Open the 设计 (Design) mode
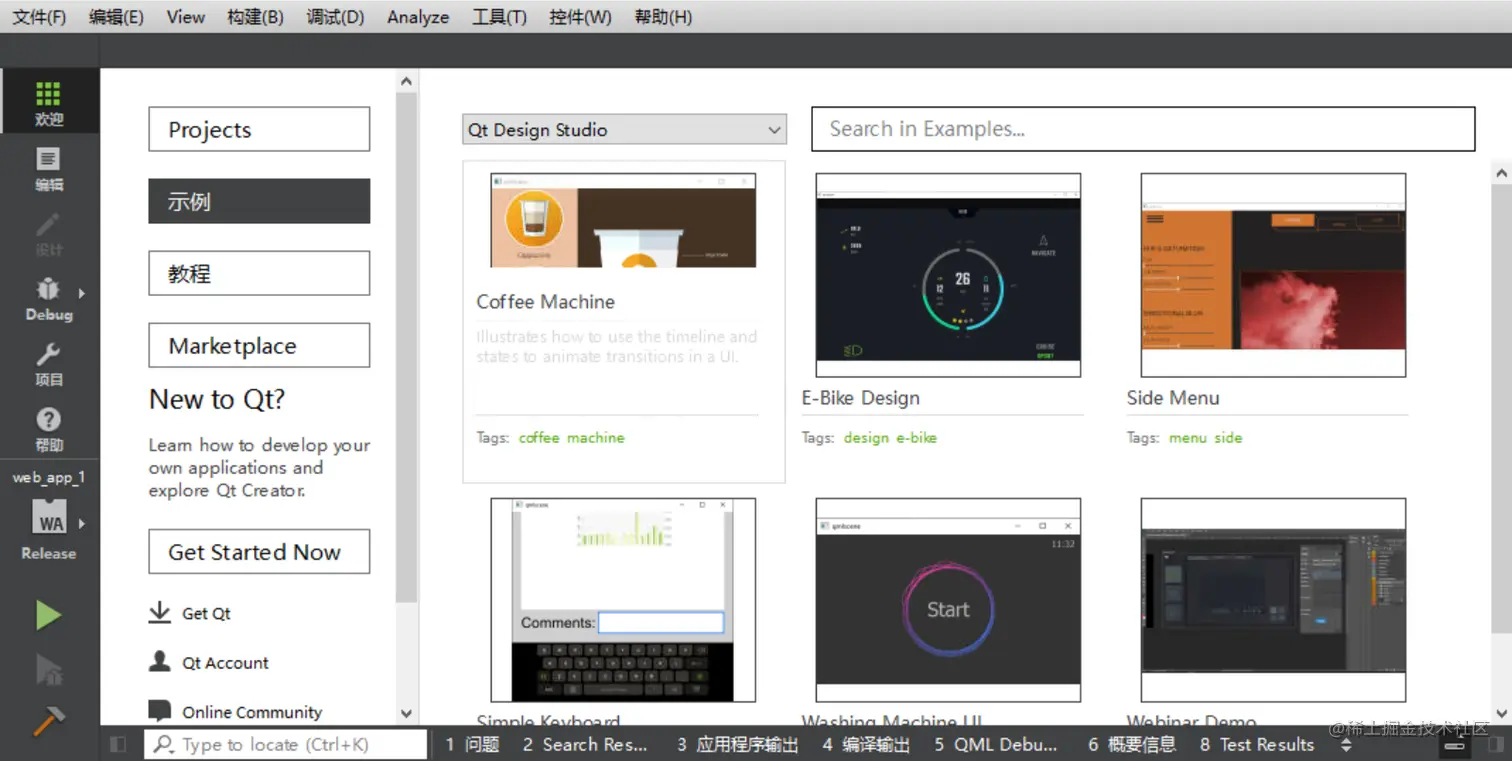This screenshot has width=1512, height=761. point(49,234)
